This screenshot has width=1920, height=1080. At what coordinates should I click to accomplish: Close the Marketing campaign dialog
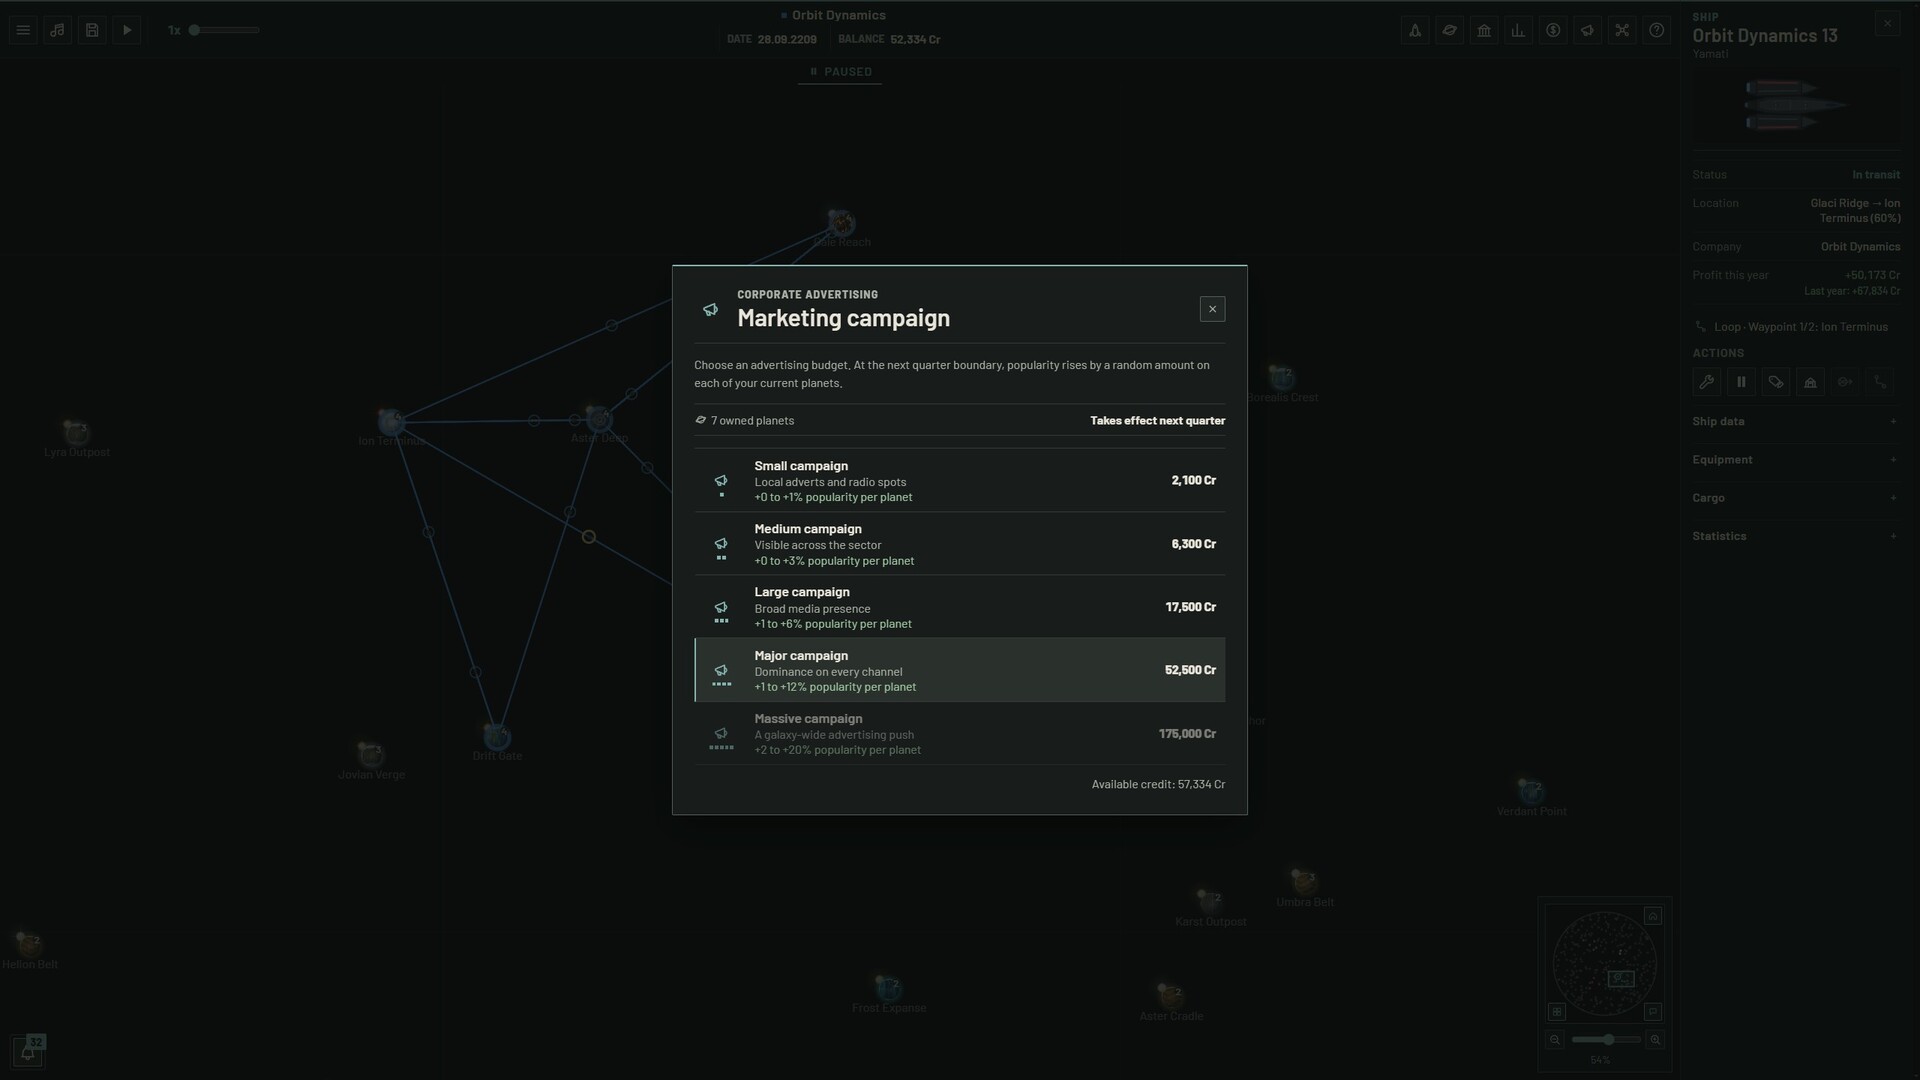1212,309
